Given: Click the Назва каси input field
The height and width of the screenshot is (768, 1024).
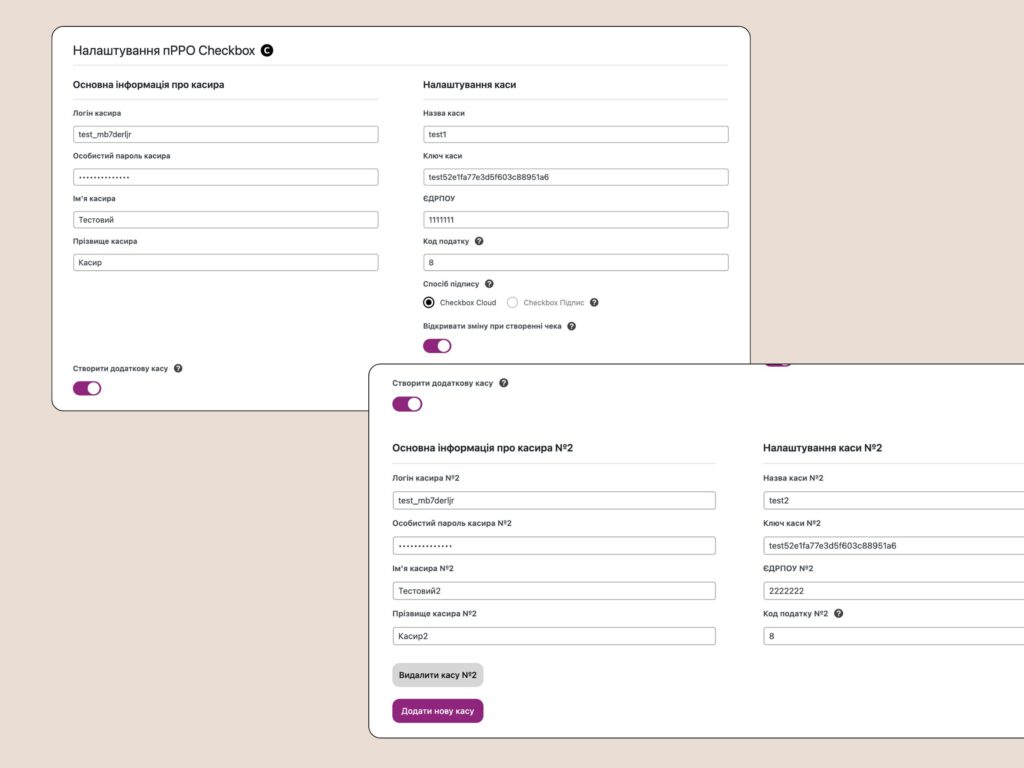Looking at the screenshot, I should 576,134.
